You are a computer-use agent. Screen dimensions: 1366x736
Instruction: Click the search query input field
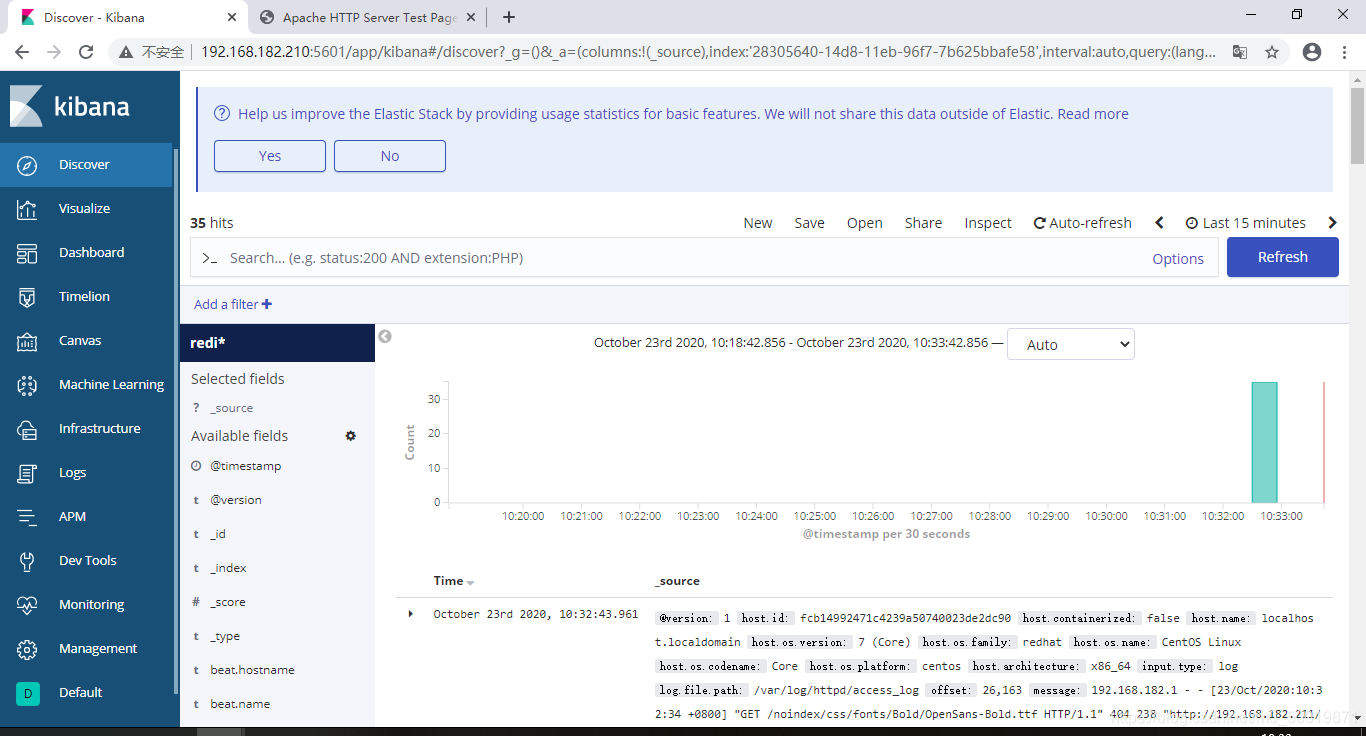pyautogui.click(x=680, y=258)
